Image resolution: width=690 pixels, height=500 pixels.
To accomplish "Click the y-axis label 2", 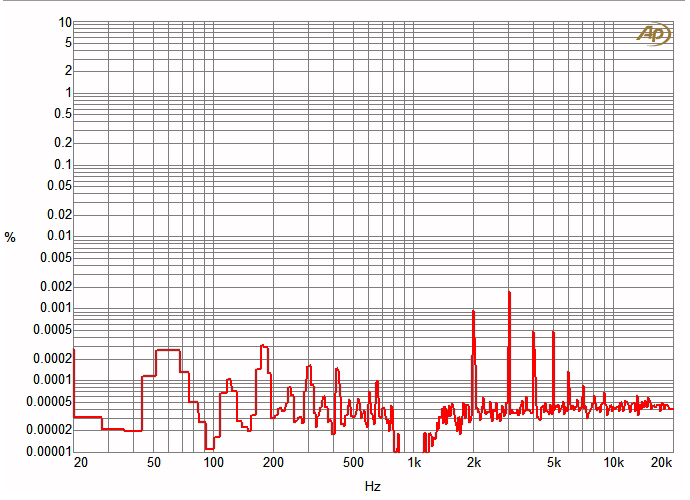I will [68, 70].
